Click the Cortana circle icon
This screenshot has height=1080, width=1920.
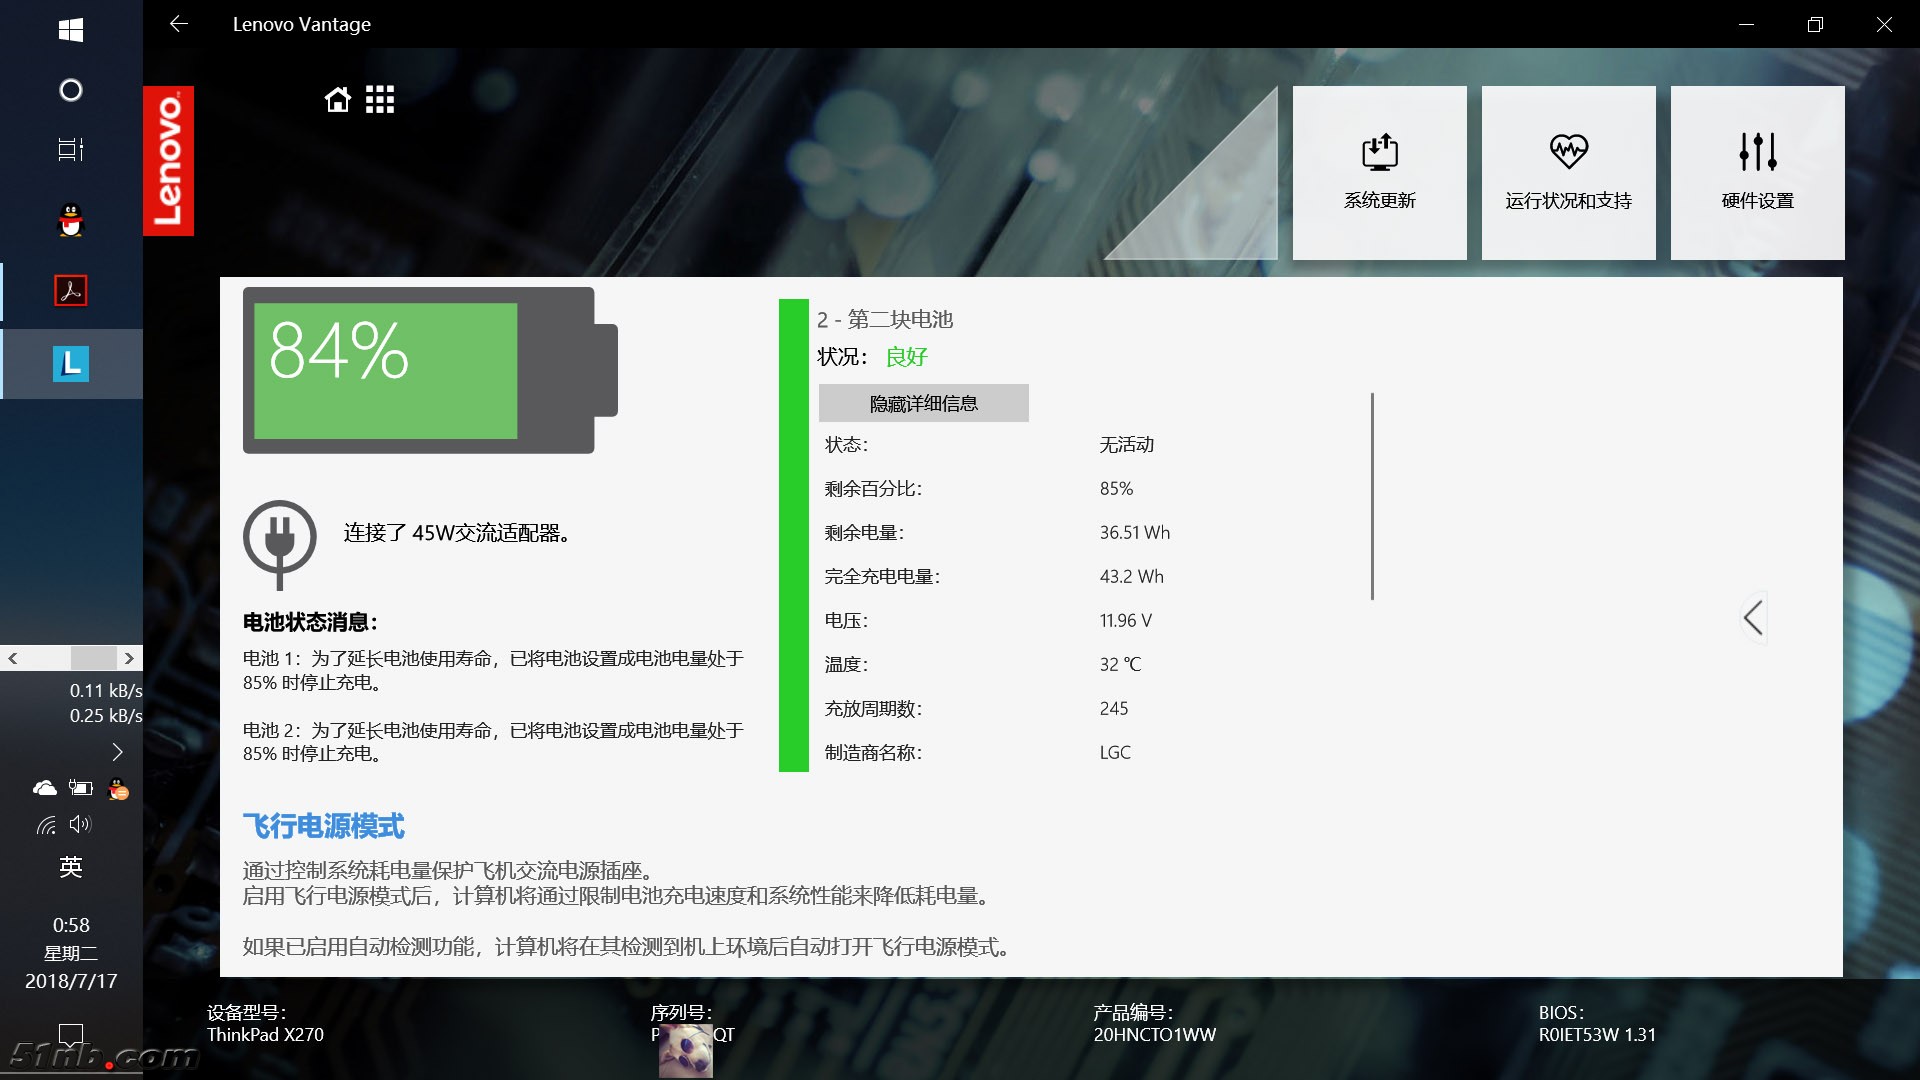pyautogui.click(x=71, y=90)
